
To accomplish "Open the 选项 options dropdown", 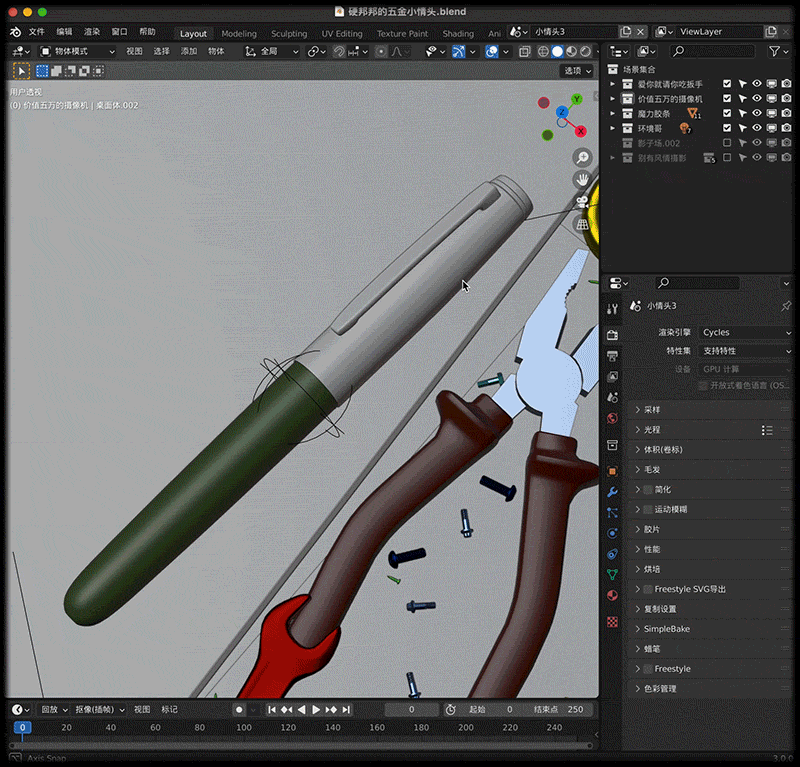I will (x=578, y=71).
